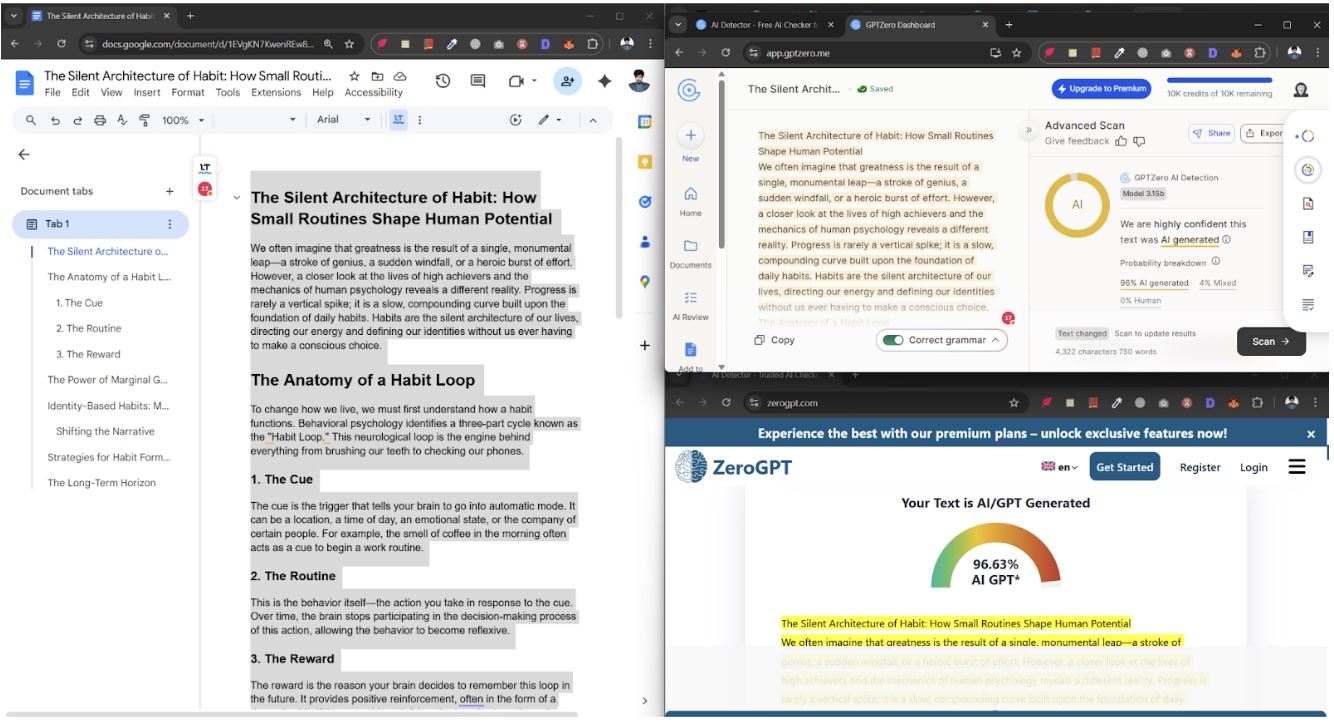Open the Move to folder icon in Docs
Viewport: 1334px width, 724px height.
pos(377,76)
